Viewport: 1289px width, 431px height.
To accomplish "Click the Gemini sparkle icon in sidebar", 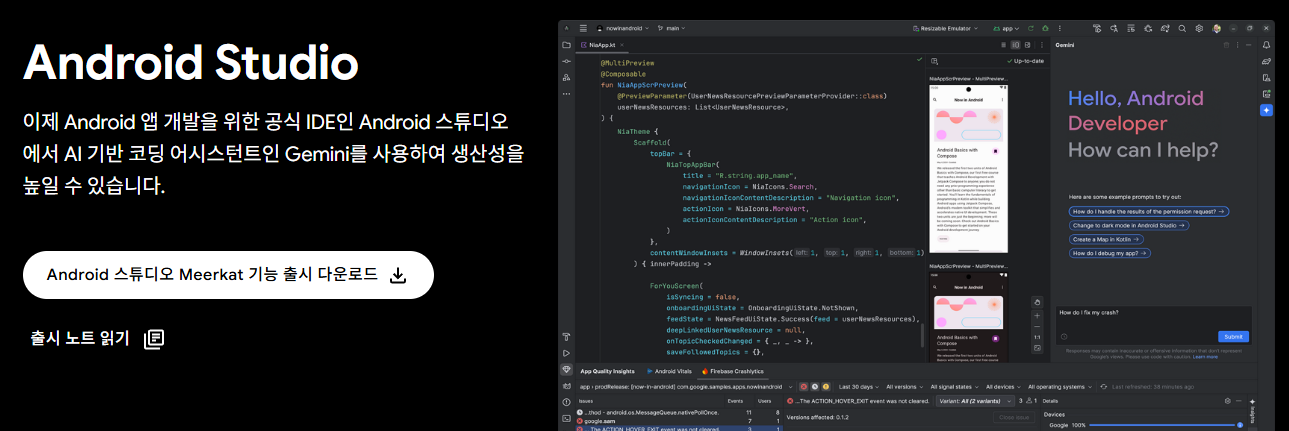I will coord(1266,110).
